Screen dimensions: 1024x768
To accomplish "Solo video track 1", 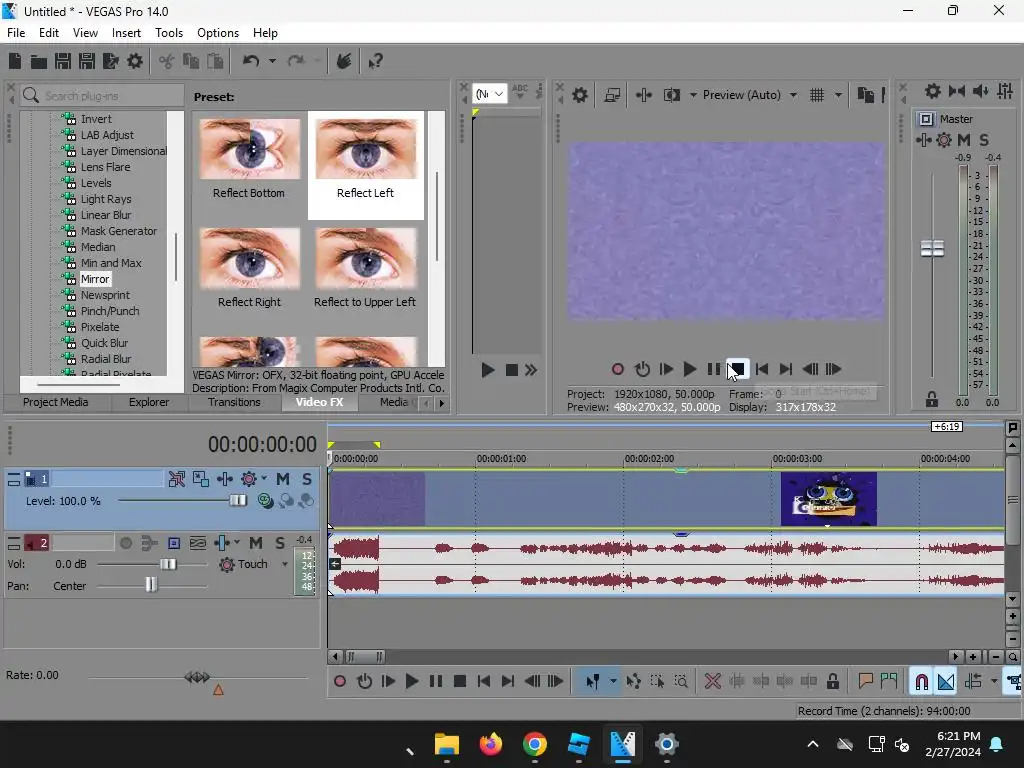I will click(306, 479).
